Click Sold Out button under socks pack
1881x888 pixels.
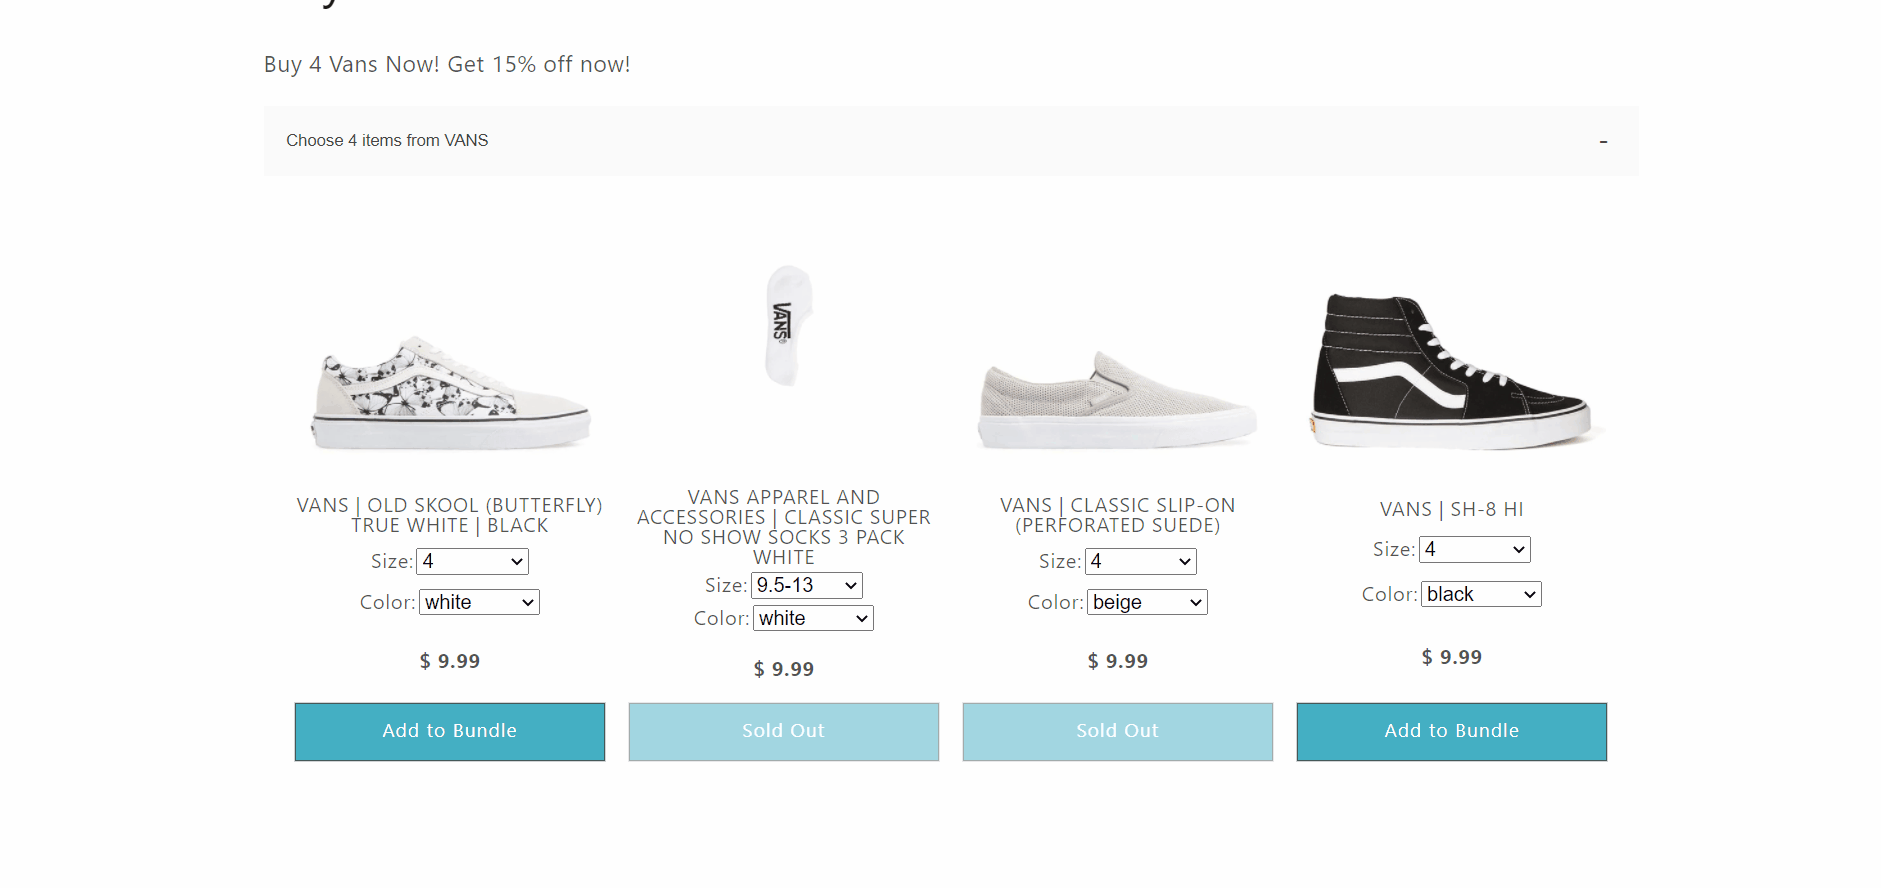[784, 732]
